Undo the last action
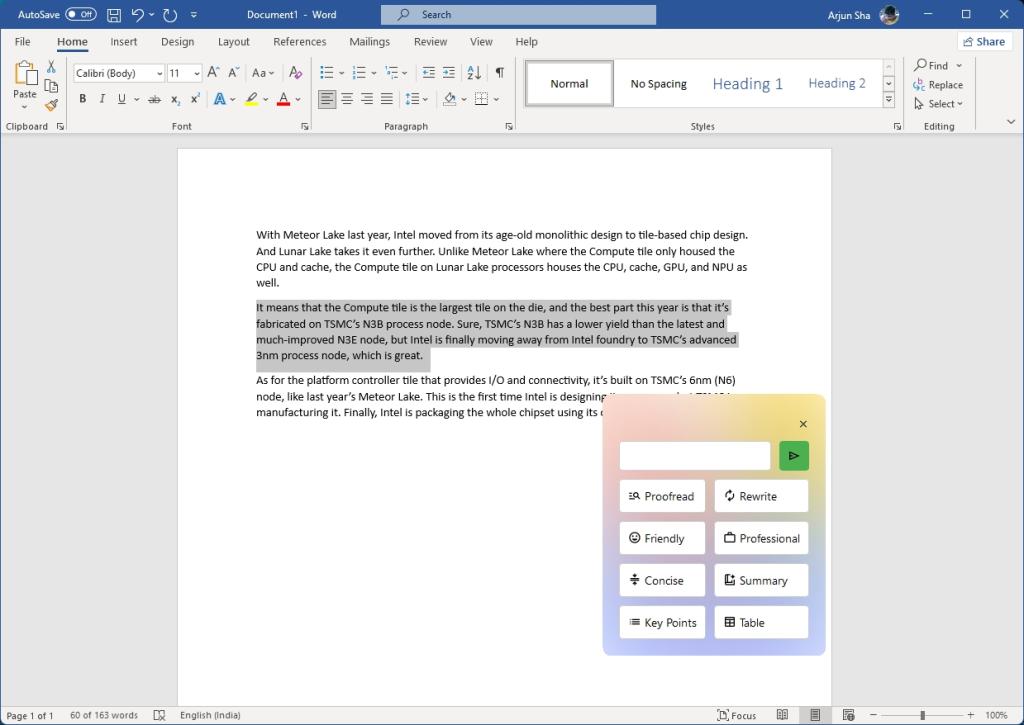The width and height of the screenshot is (1024, 725). pos(137,14)
